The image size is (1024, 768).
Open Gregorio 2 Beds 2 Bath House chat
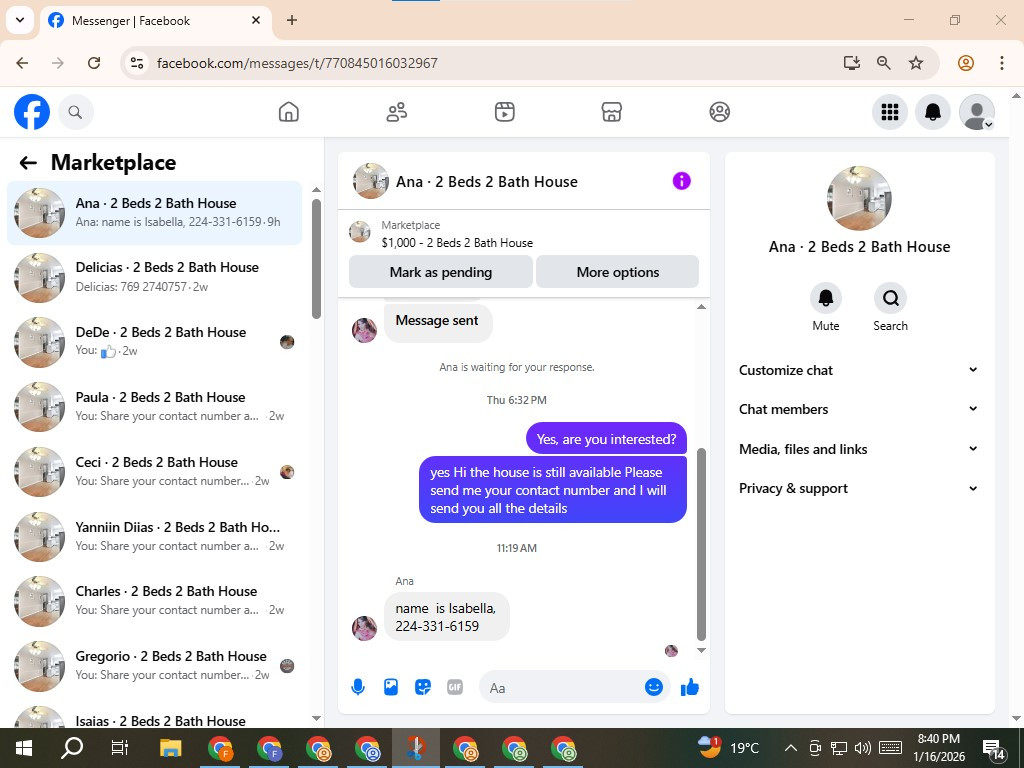155,665
